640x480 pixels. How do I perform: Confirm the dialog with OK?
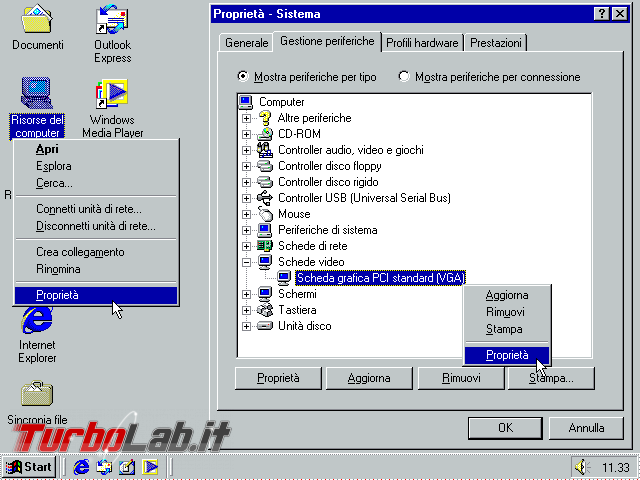point(505,428)
